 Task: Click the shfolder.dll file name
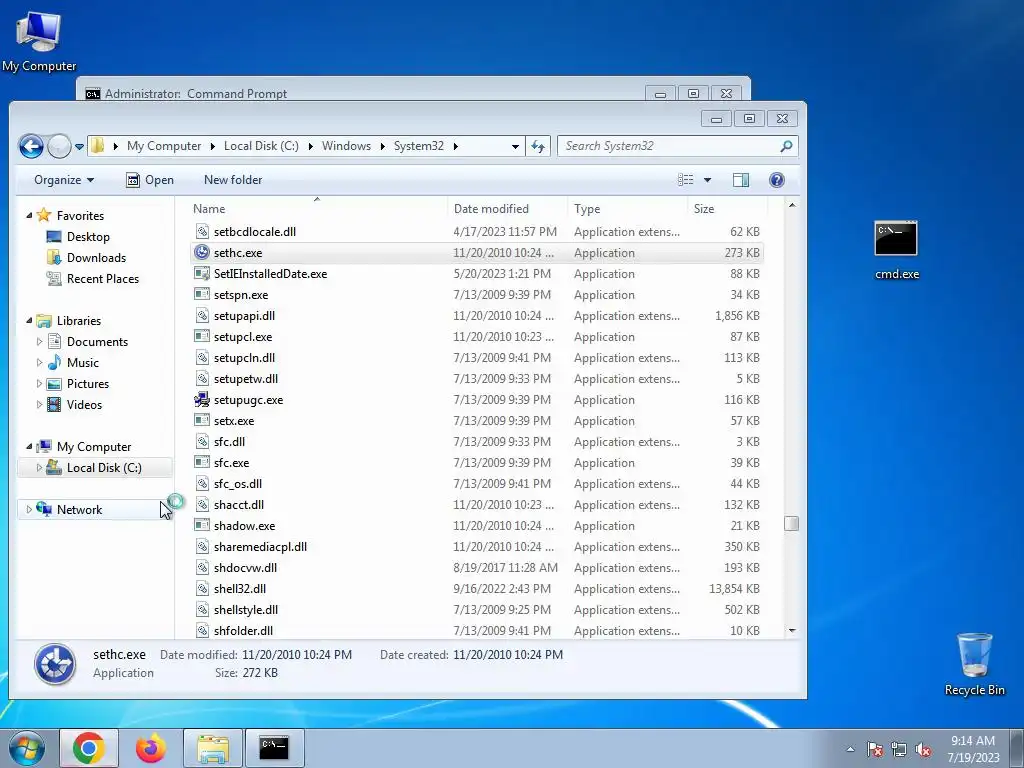pos(243,631)
